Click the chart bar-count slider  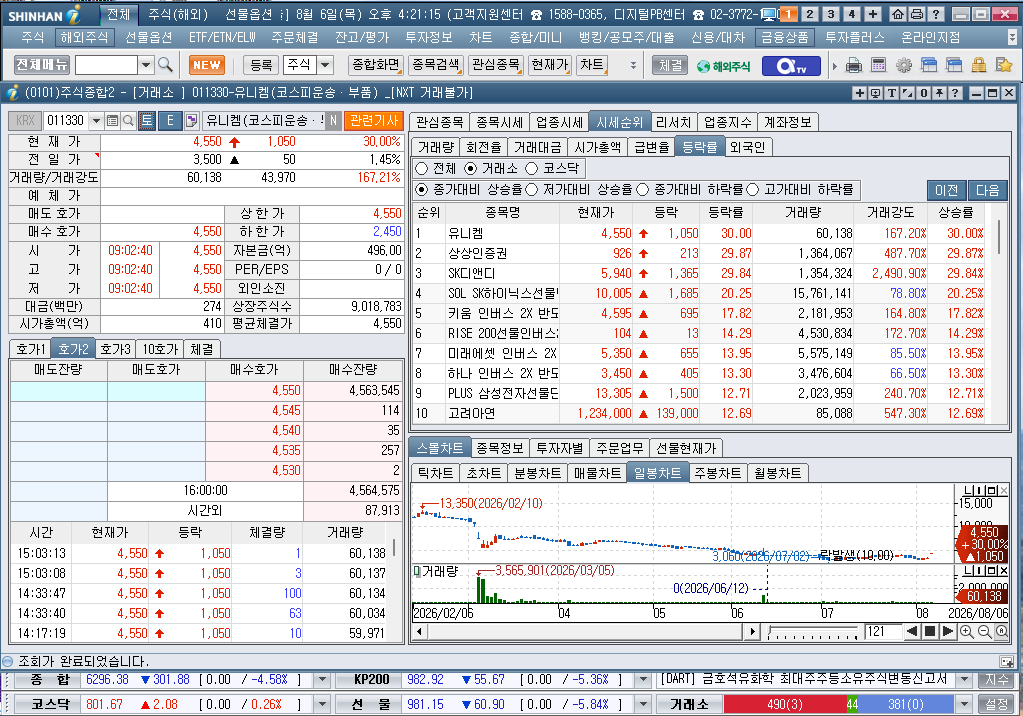(812, 632)
